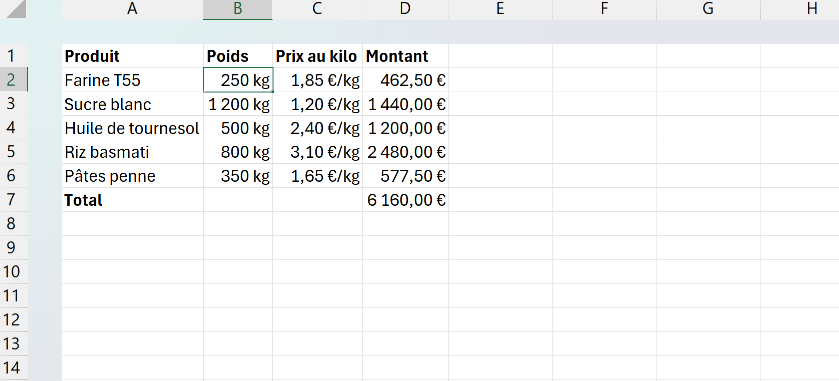Select column E header
Image resolution: width=839 pixels, height=381 pixels.
(500, 9)
